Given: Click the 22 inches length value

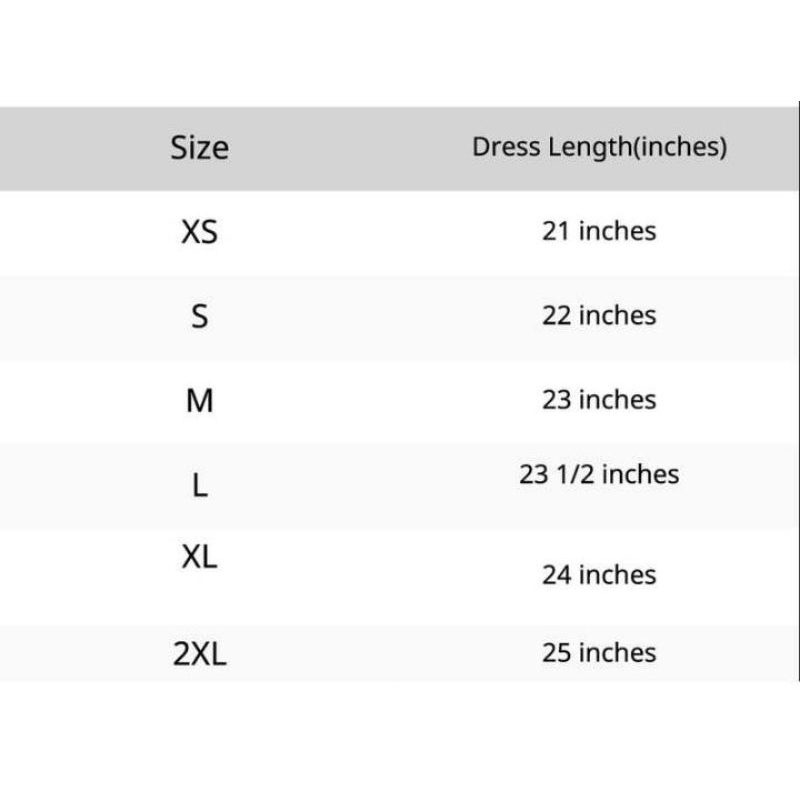Looking at the screenshot, I should [x=599, y=315].
